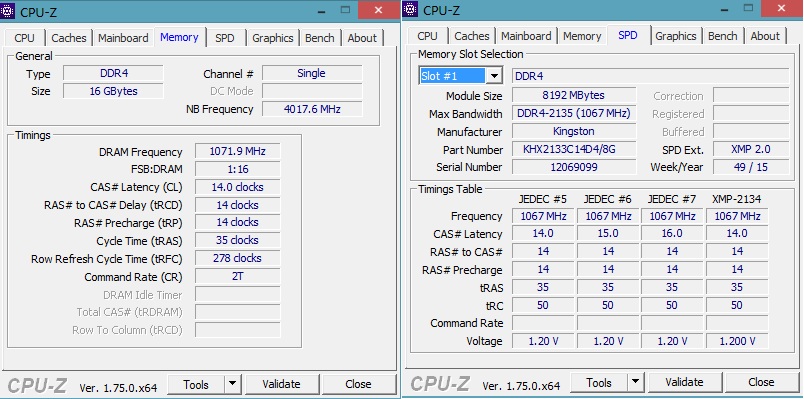Click Tools button in left window
The image size is (804, 399).
point(196,384)
